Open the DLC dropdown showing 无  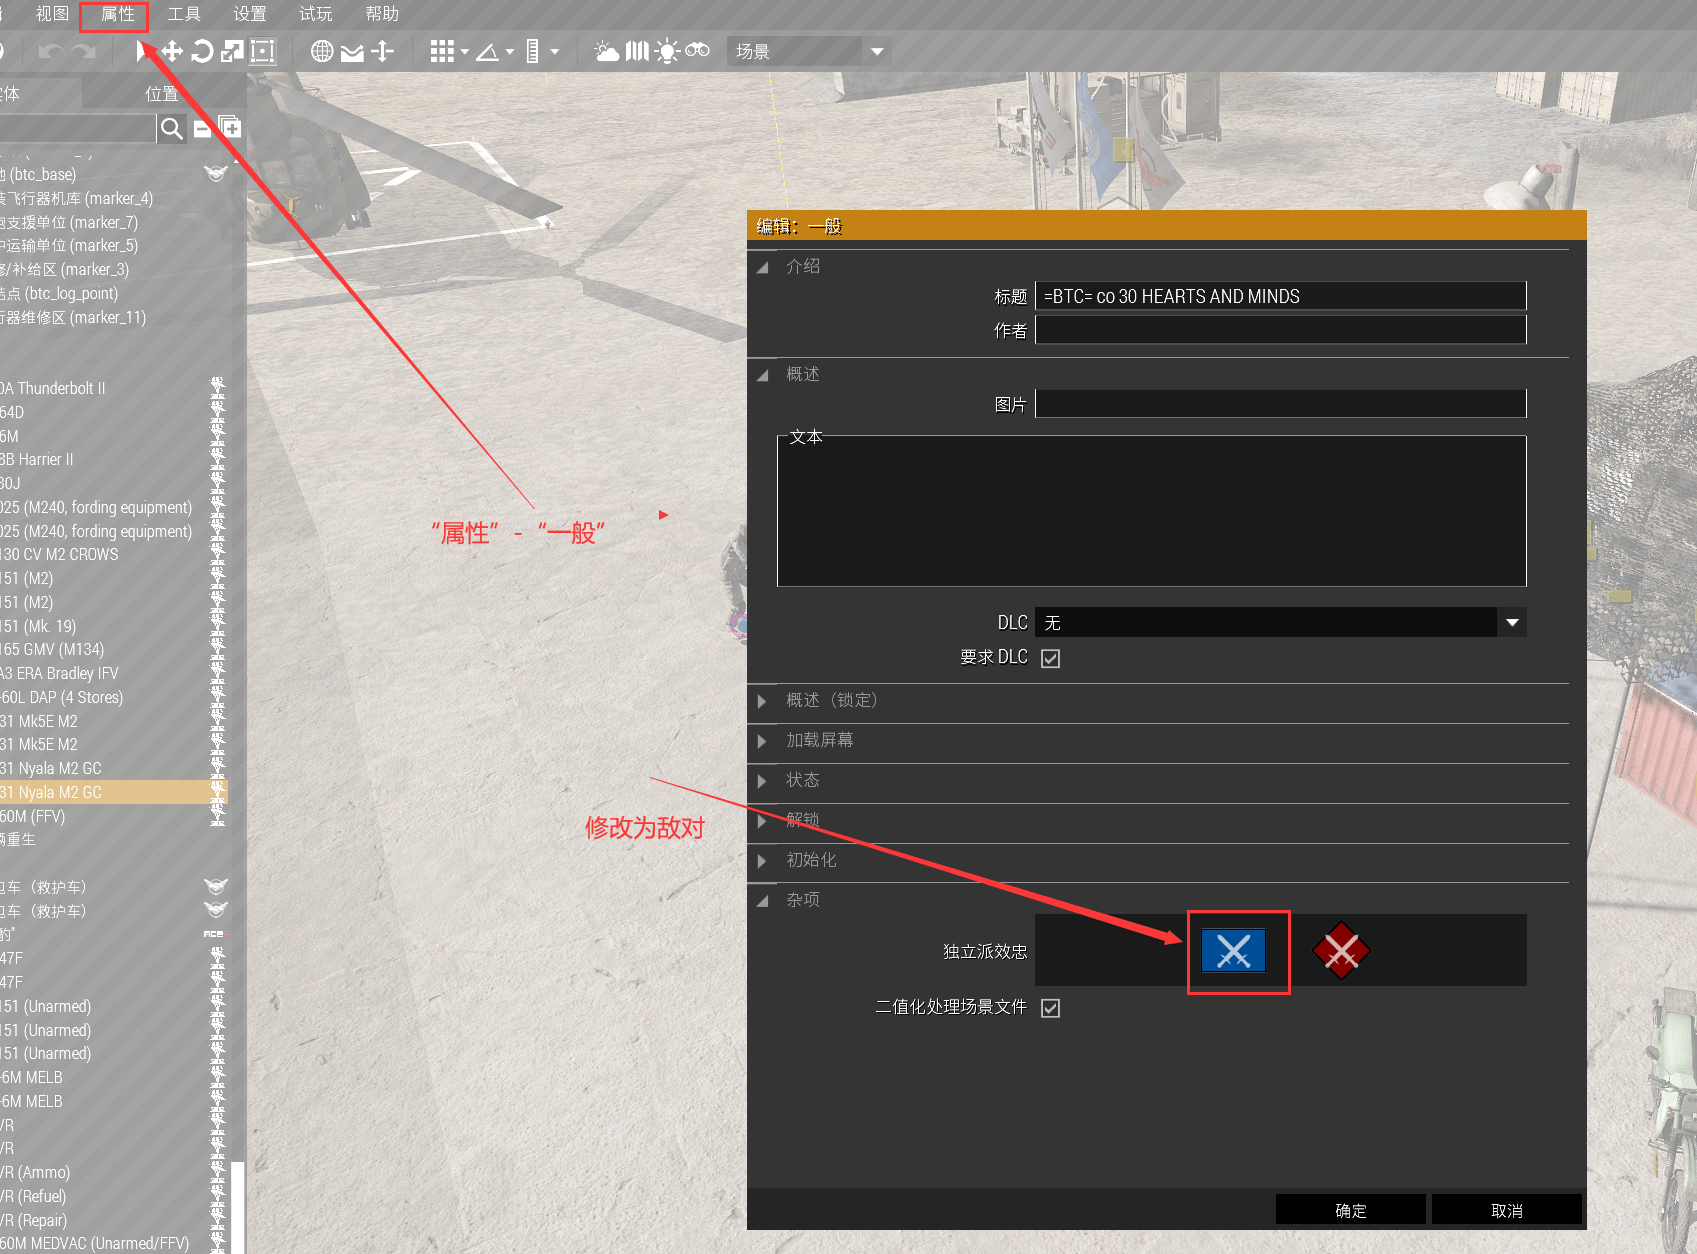(1511, 622)
